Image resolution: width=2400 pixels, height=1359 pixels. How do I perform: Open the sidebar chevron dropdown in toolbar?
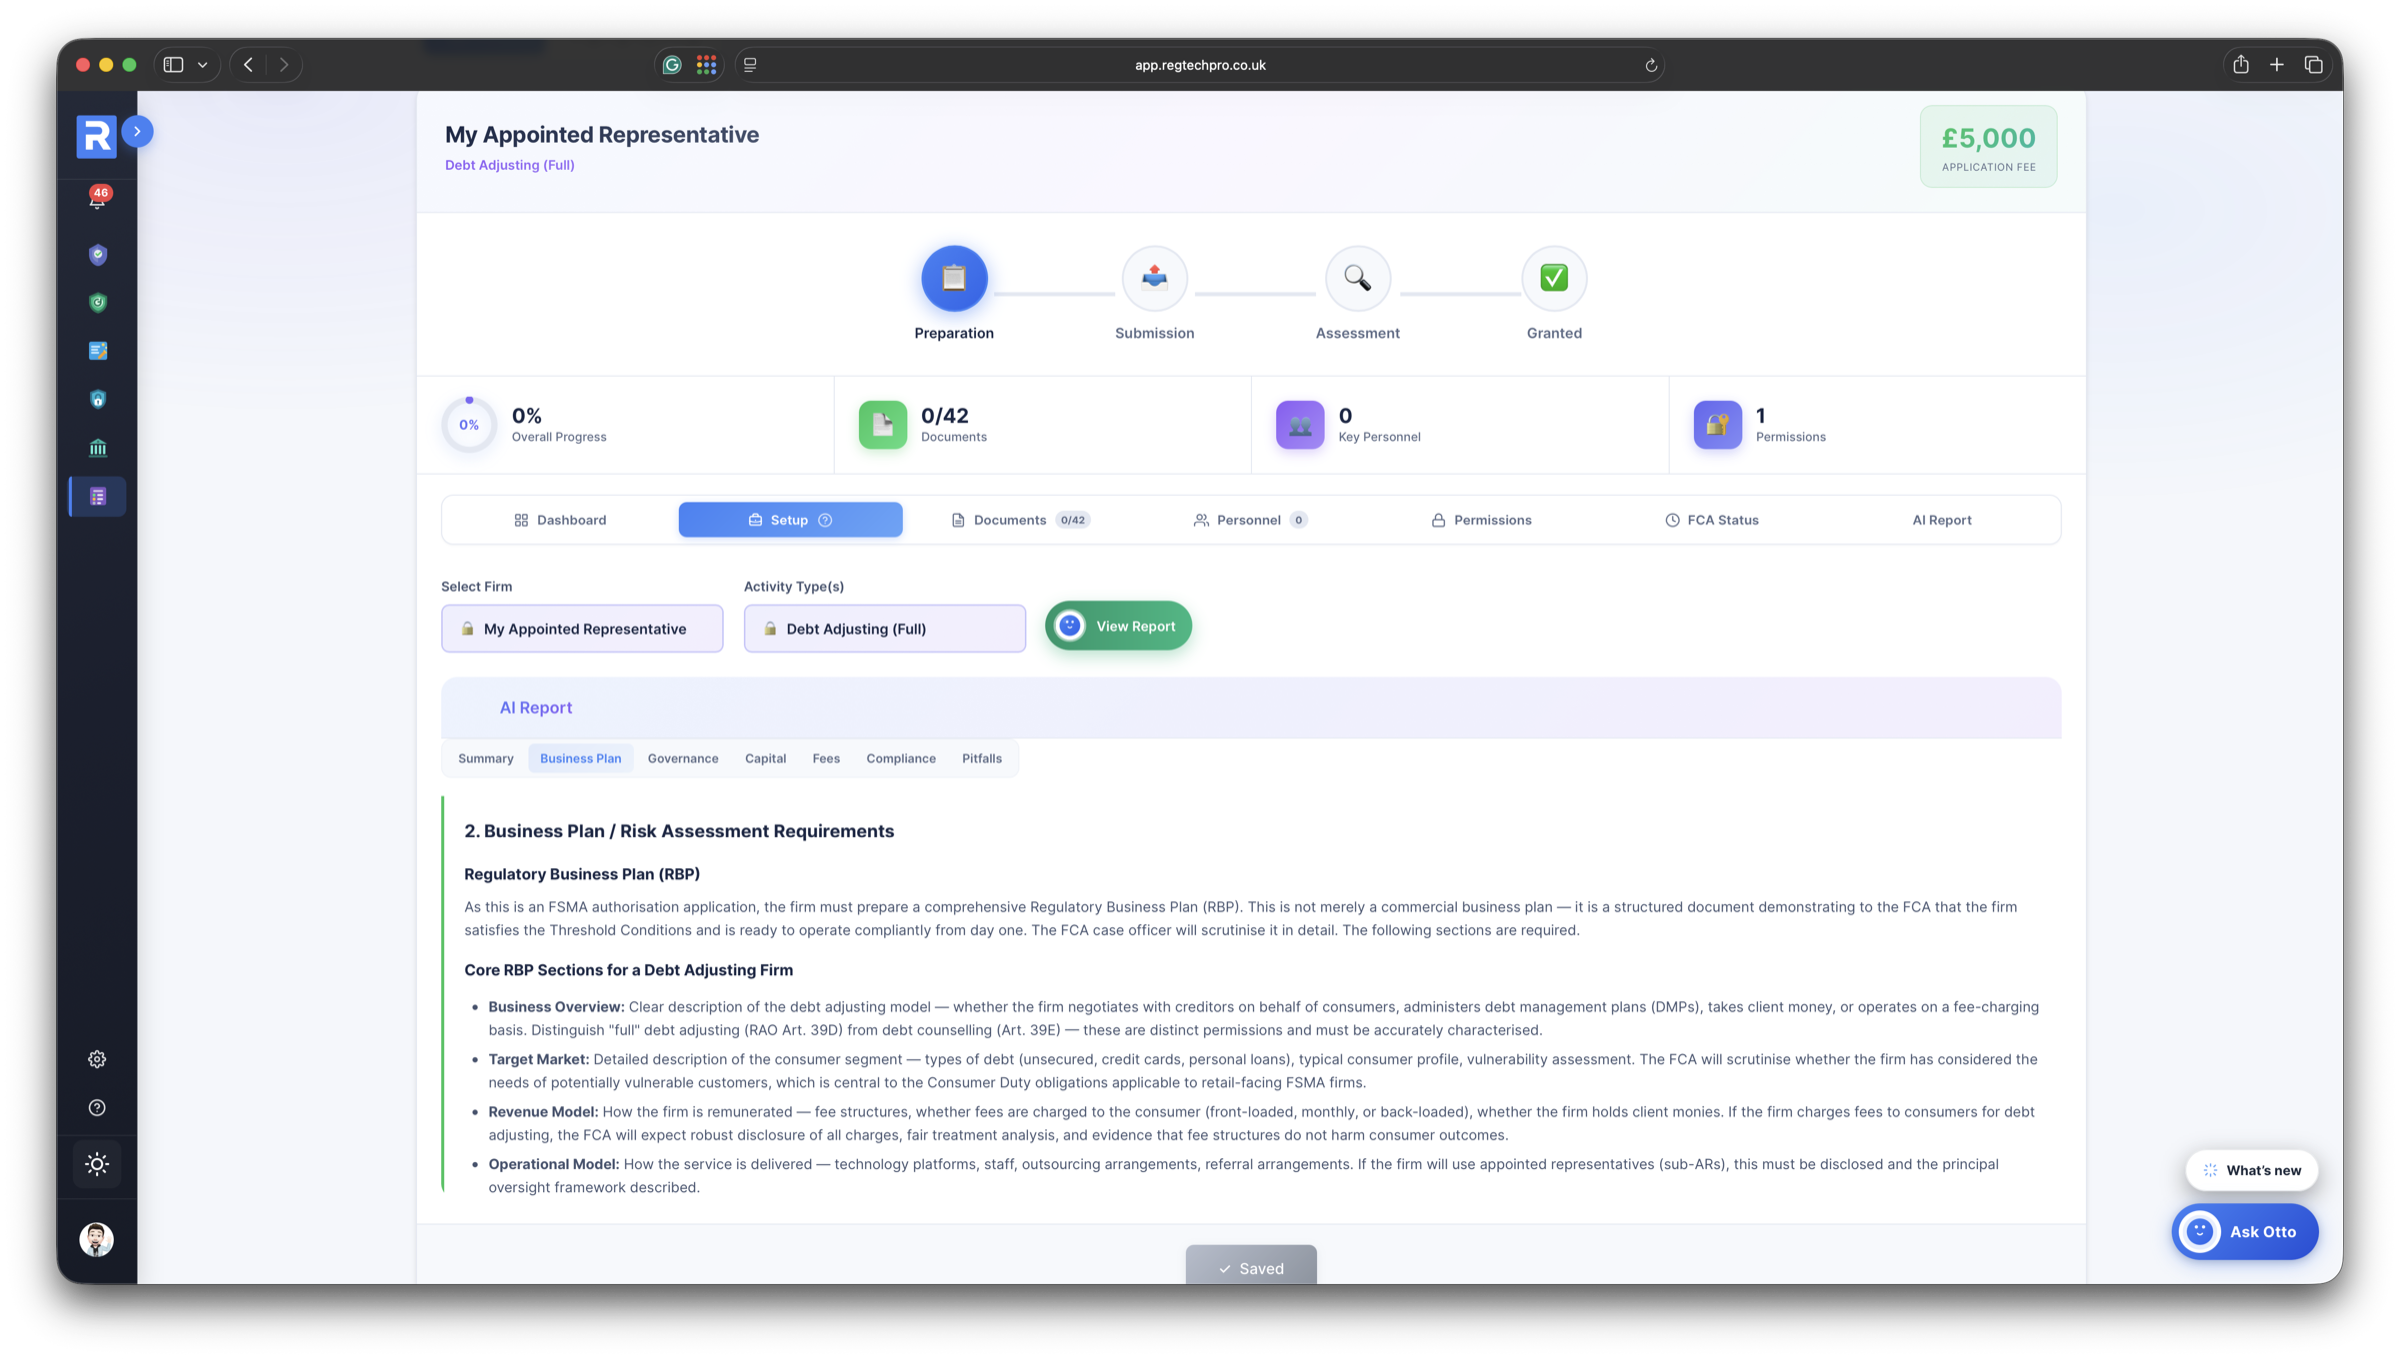(x=203, y=65)
